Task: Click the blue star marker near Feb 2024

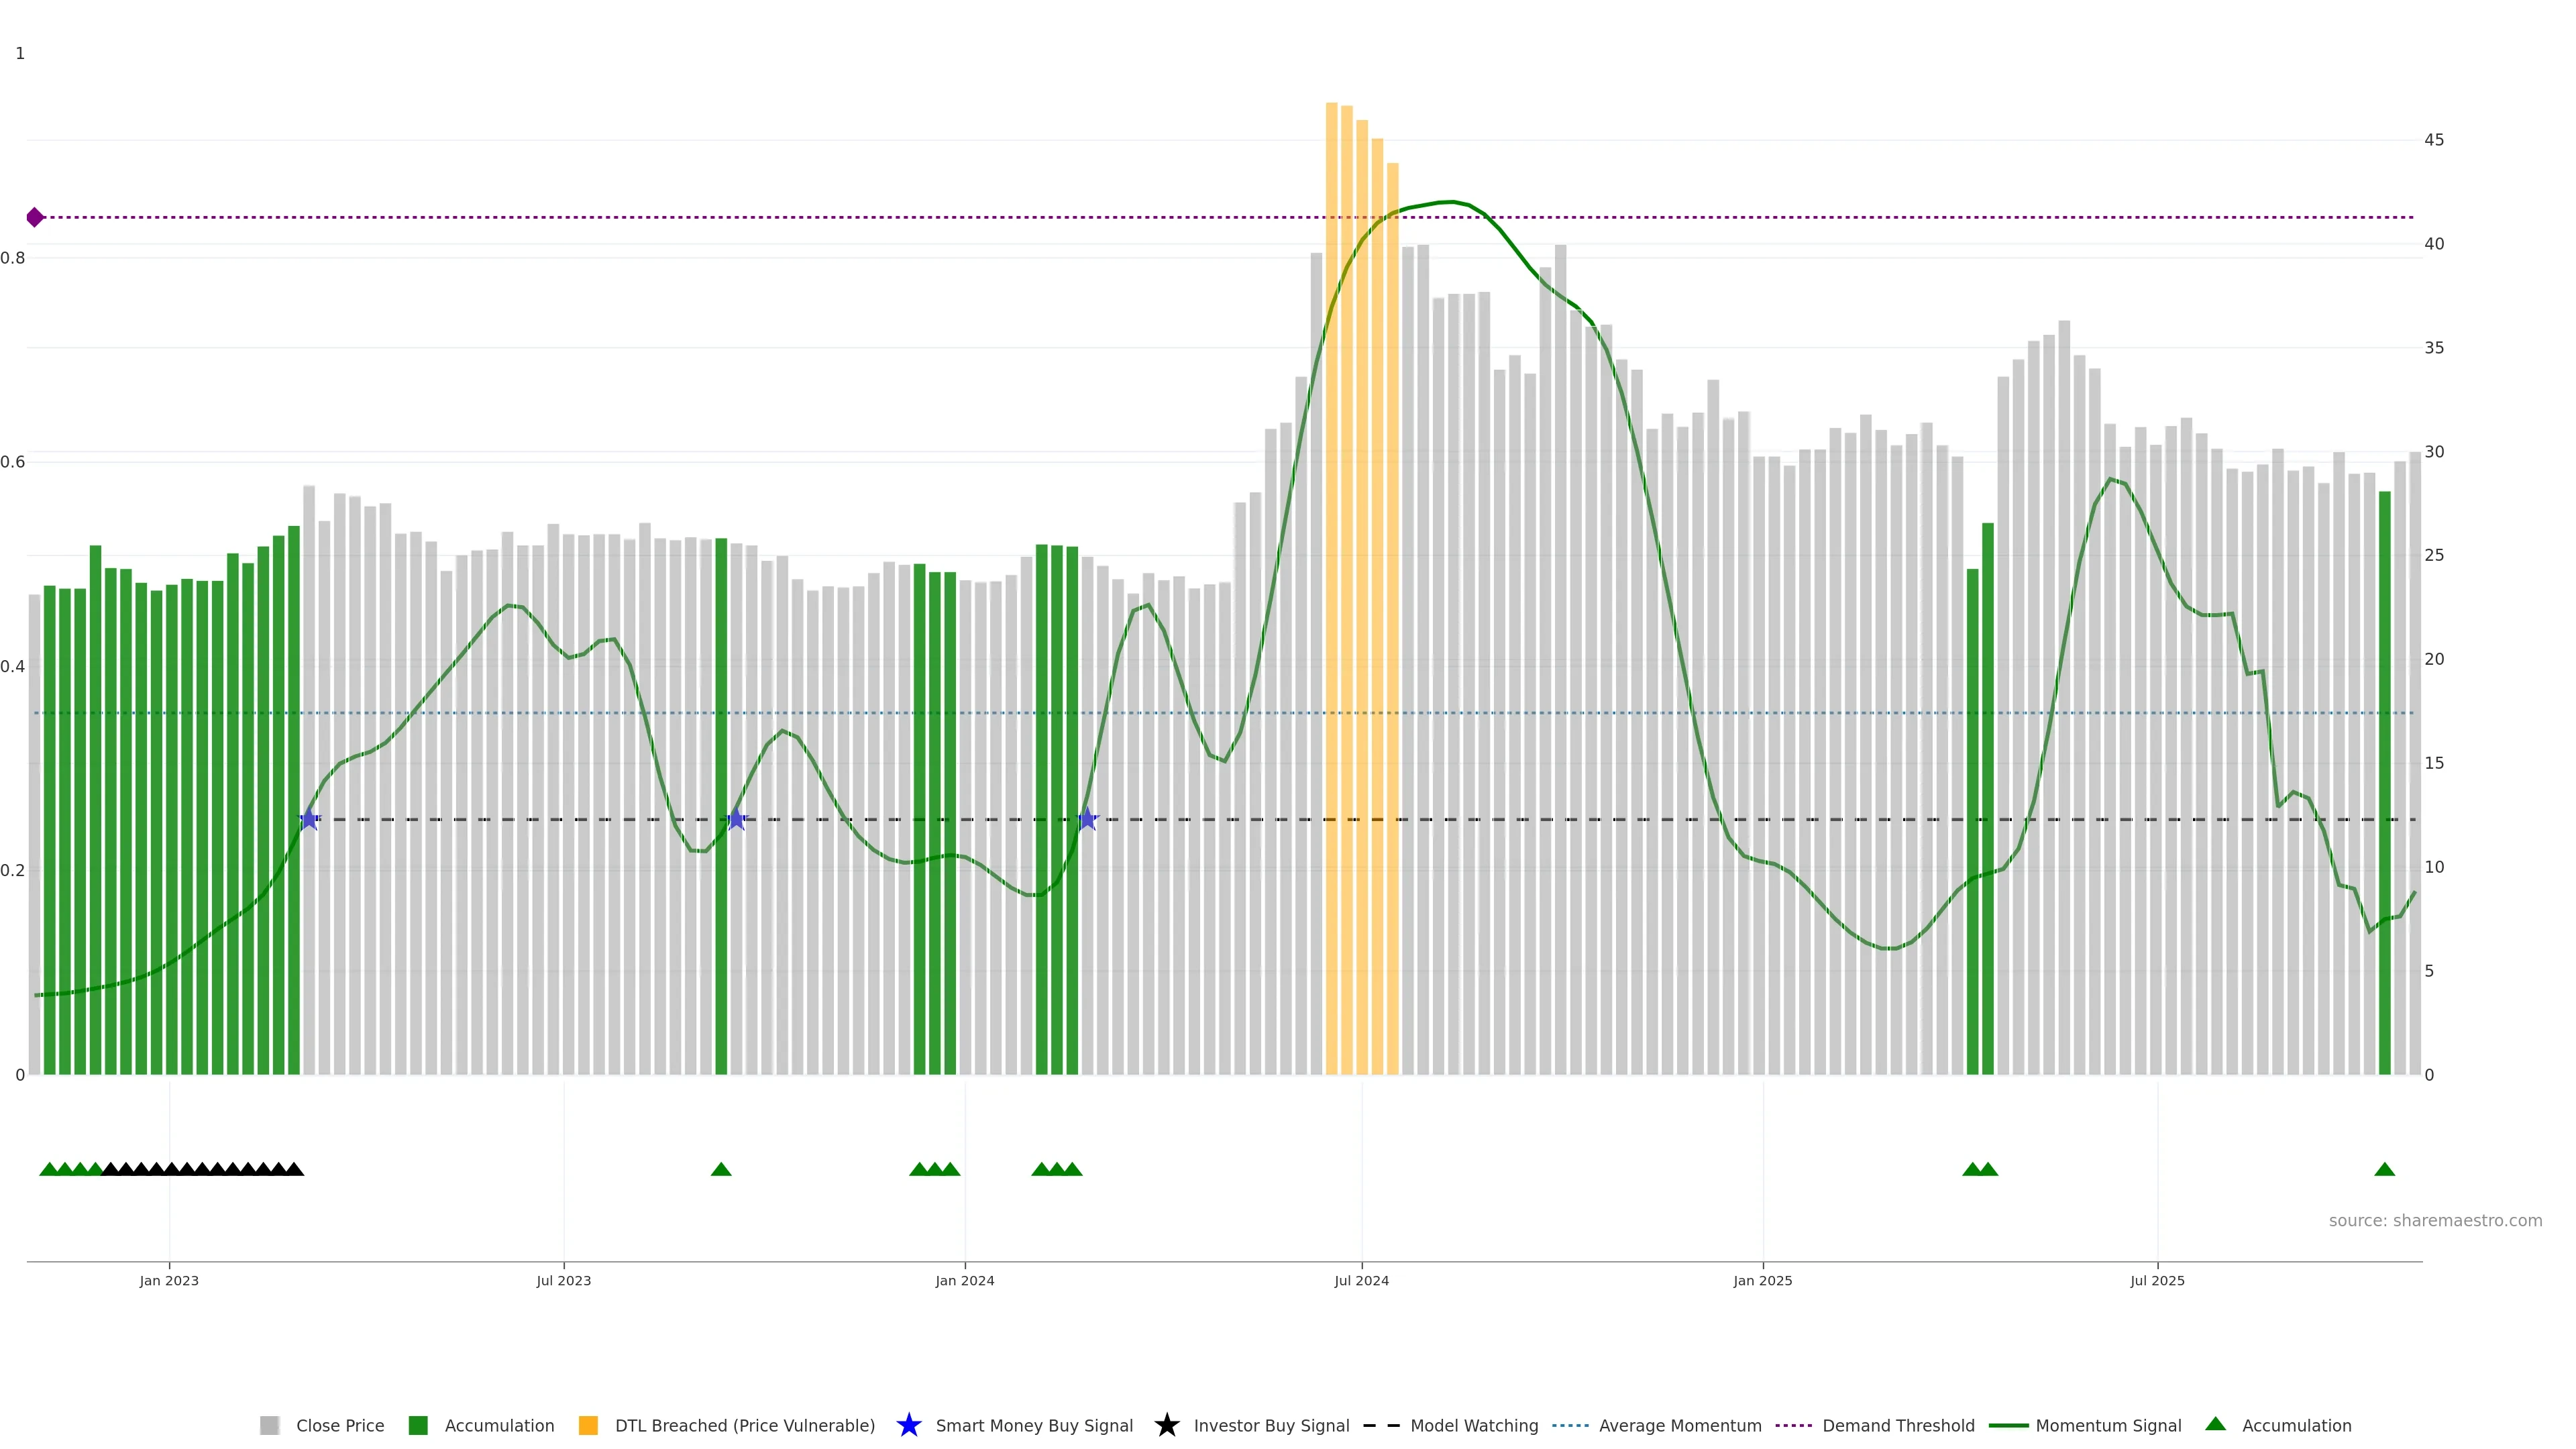Action: tap(1088, 819)
